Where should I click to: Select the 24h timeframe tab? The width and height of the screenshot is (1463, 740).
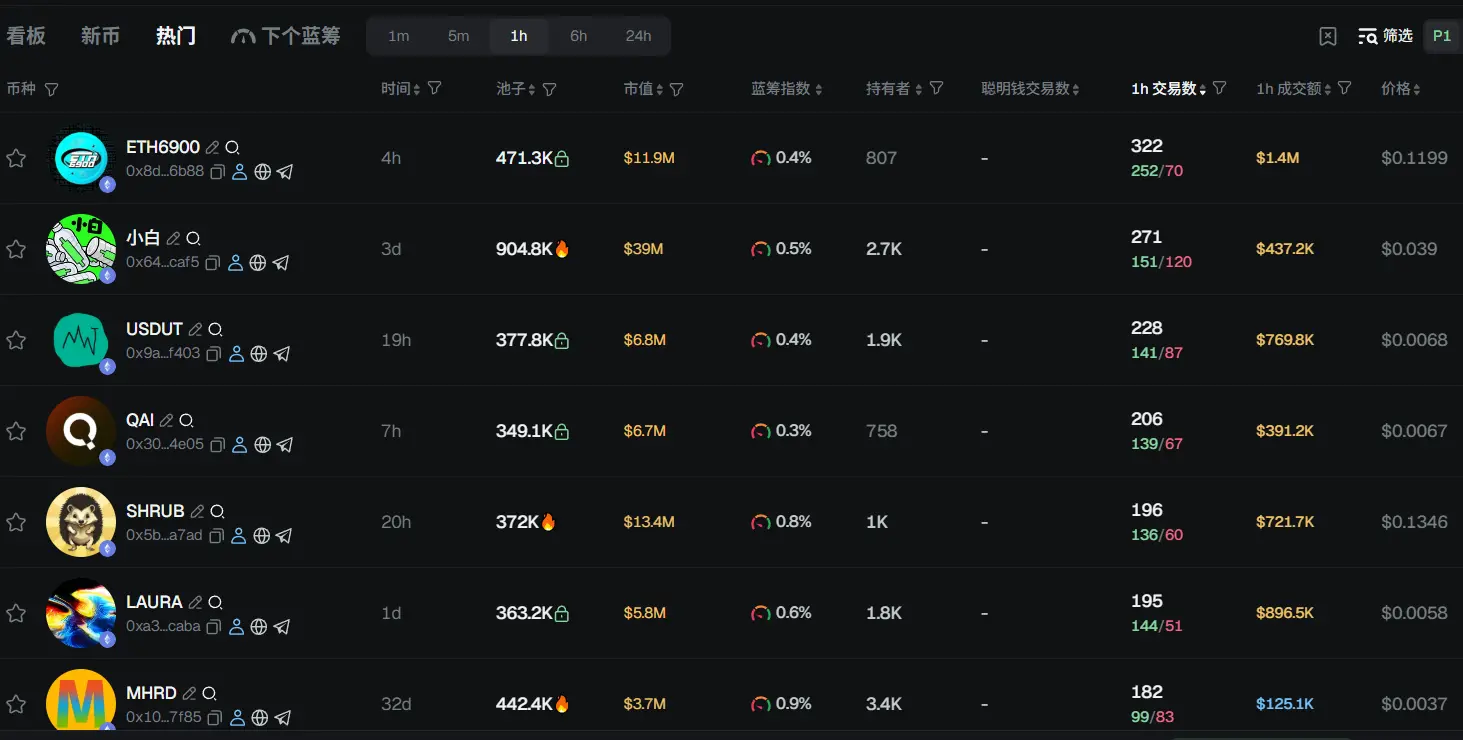[638, 36]
